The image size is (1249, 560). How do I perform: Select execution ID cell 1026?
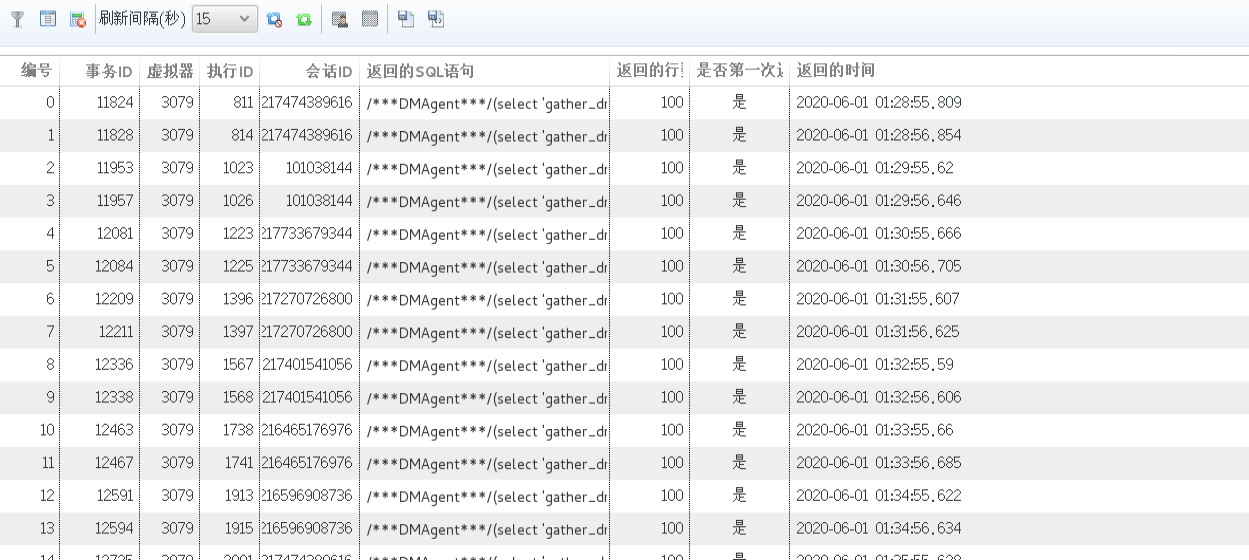(239, 201)
